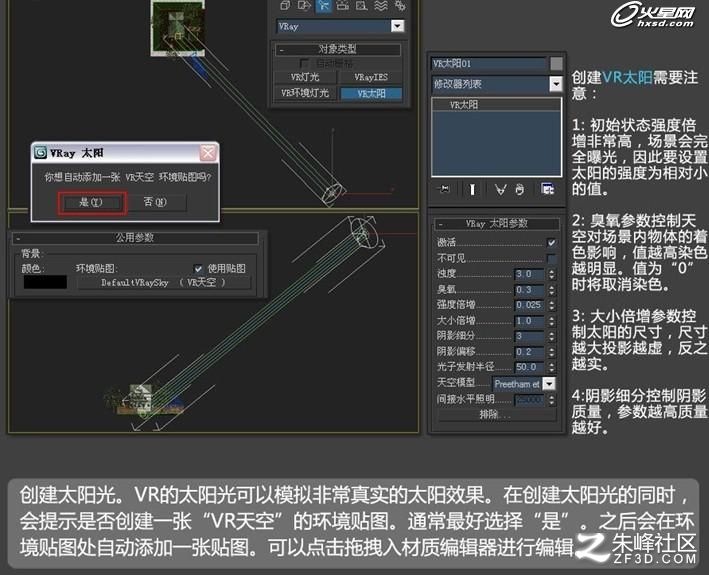Click the 排除... button
709x575 pixels.
[496, 415]
